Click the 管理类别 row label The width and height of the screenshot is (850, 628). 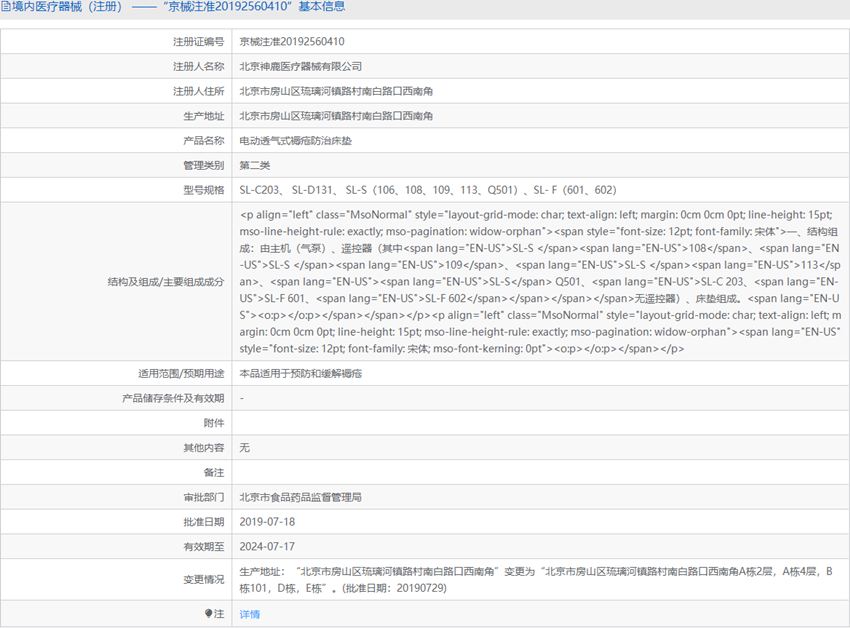click(203, 165)
